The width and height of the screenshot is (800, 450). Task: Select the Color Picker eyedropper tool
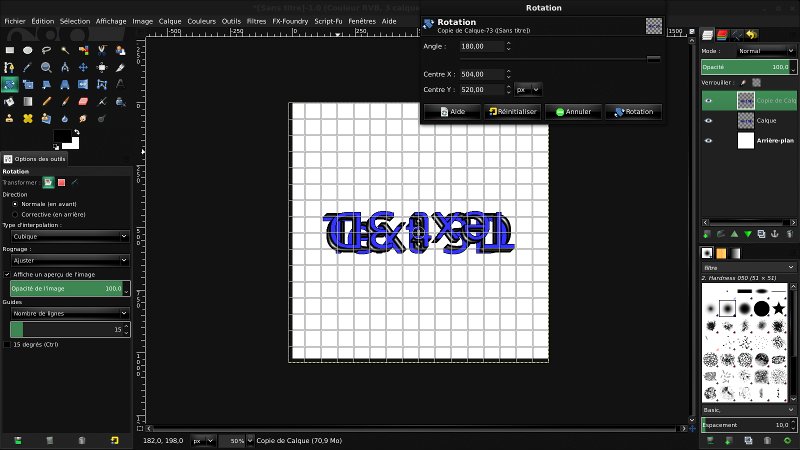coord(28,67)
